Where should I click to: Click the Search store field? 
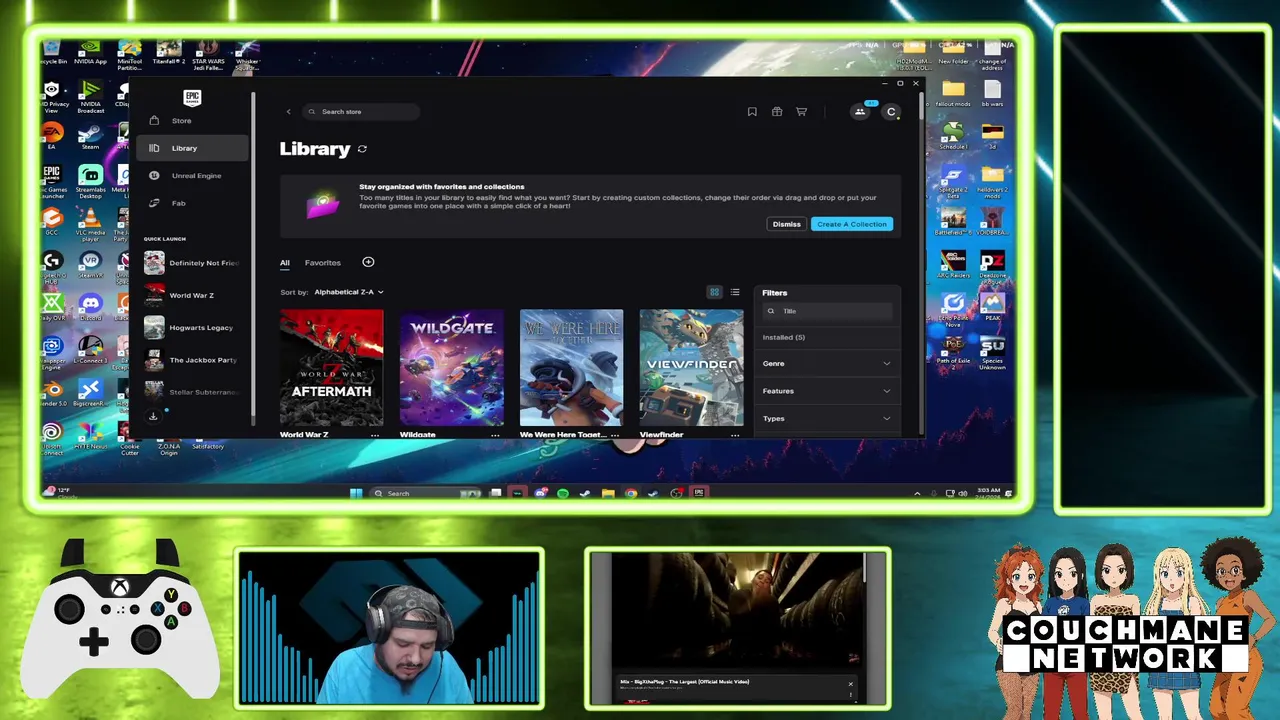click(x=361, y=112)
